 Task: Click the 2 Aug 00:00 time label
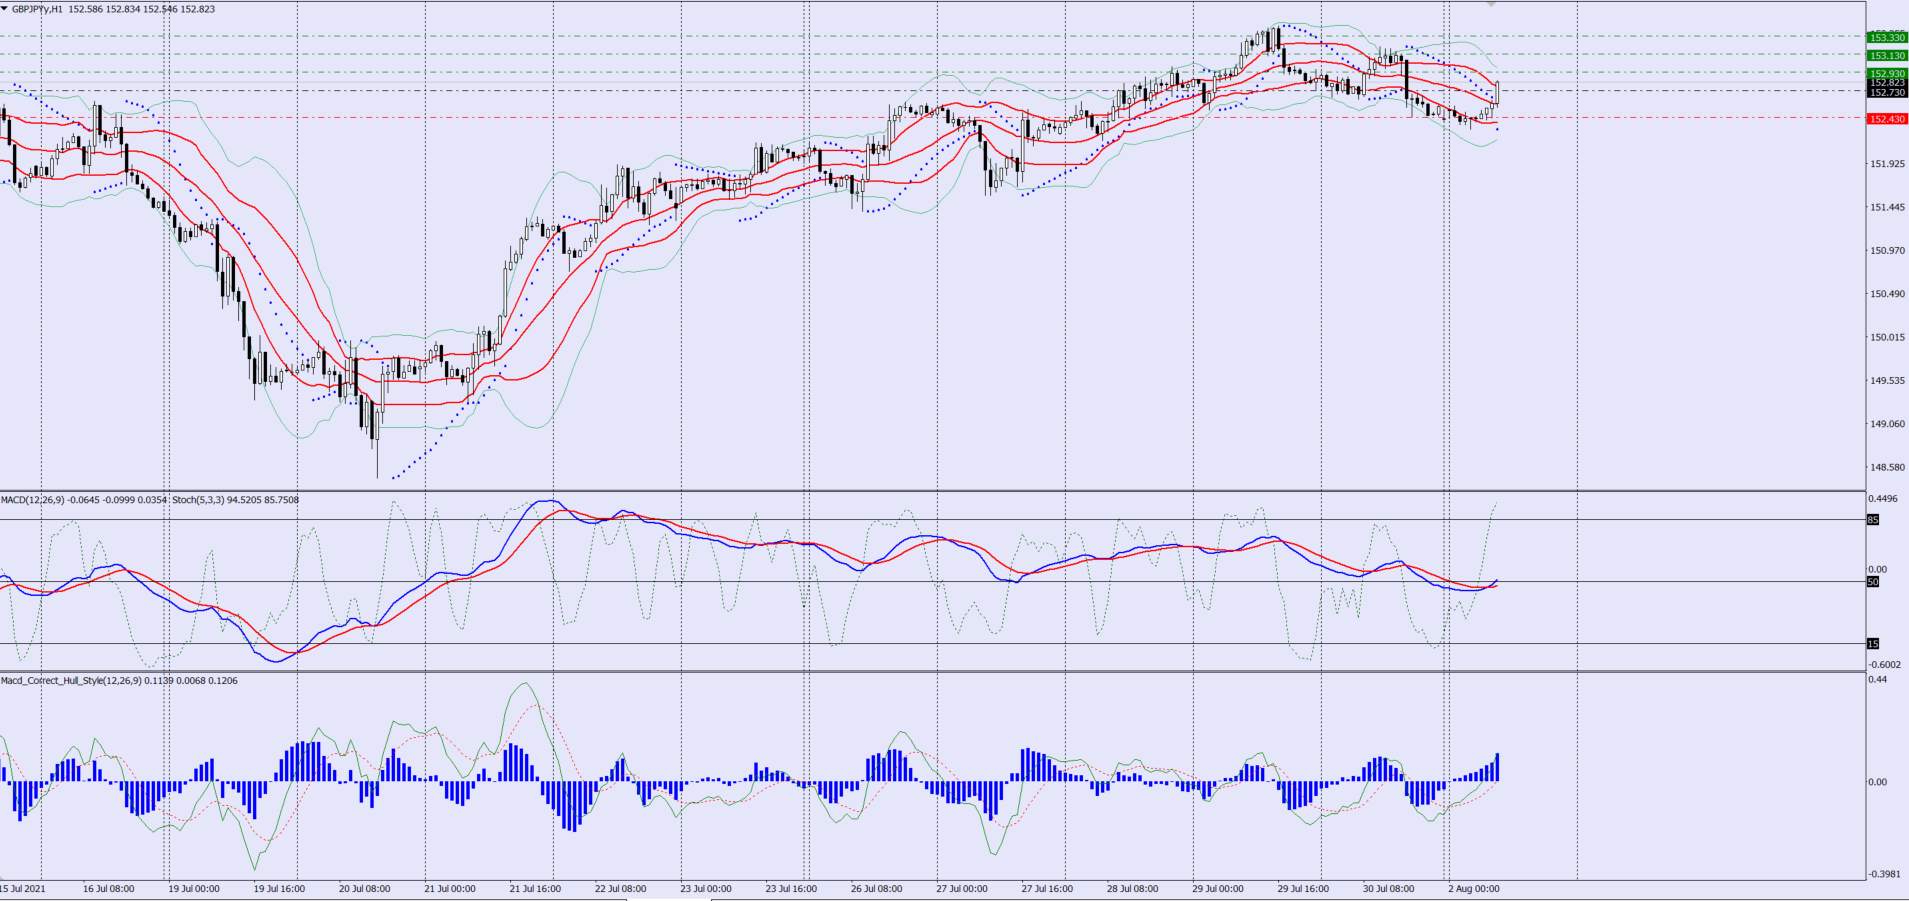click(1474, 888)
